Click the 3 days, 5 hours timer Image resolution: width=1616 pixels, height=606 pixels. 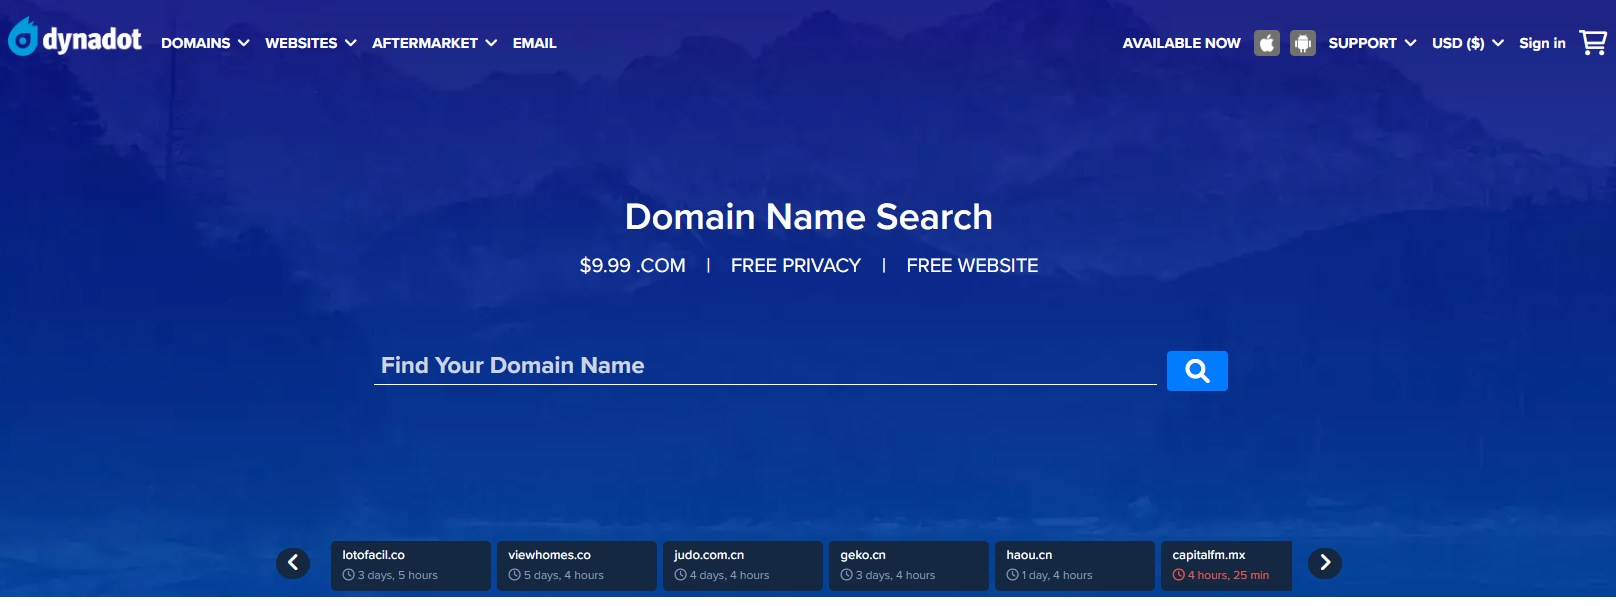[390, 575]
